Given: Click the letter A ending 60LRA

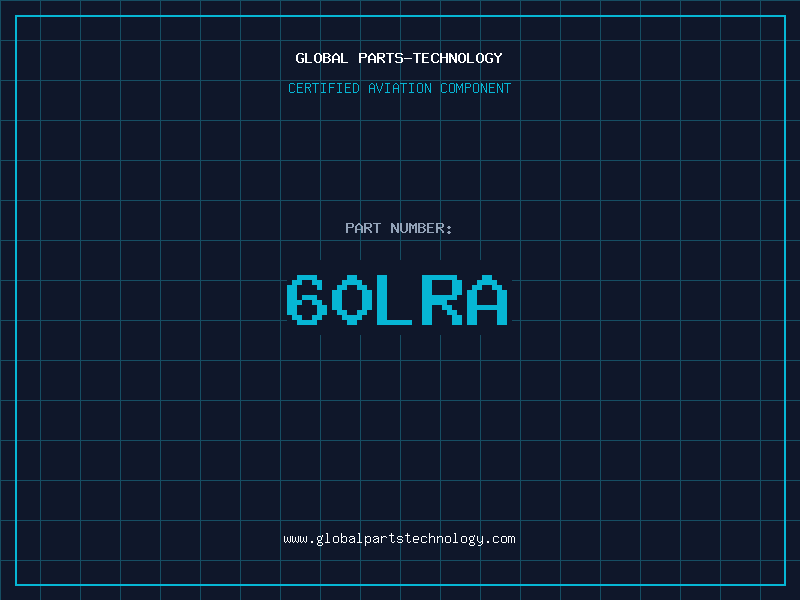Looking at the screenshot, I should coord(487,300).
